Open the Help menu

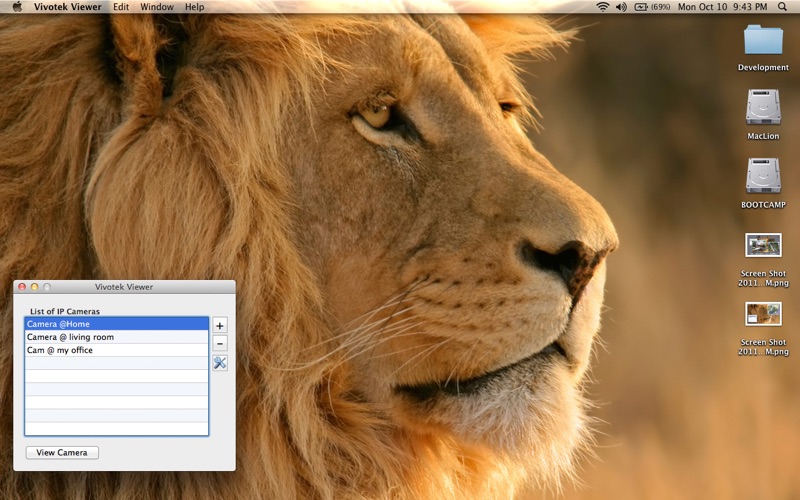[x=194, y=7]
